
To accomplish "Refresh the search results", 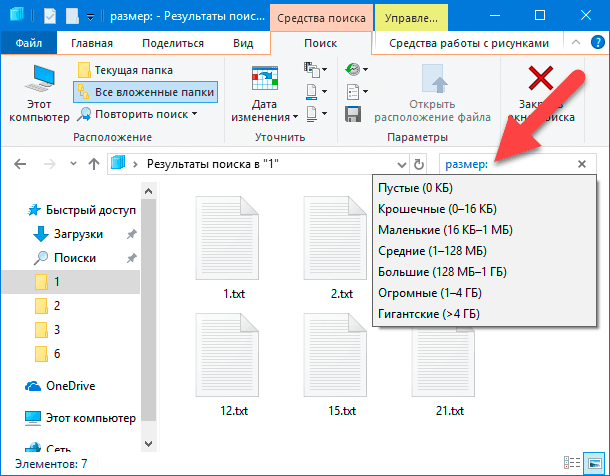I will pyautogui.click(x=419, y=164).
